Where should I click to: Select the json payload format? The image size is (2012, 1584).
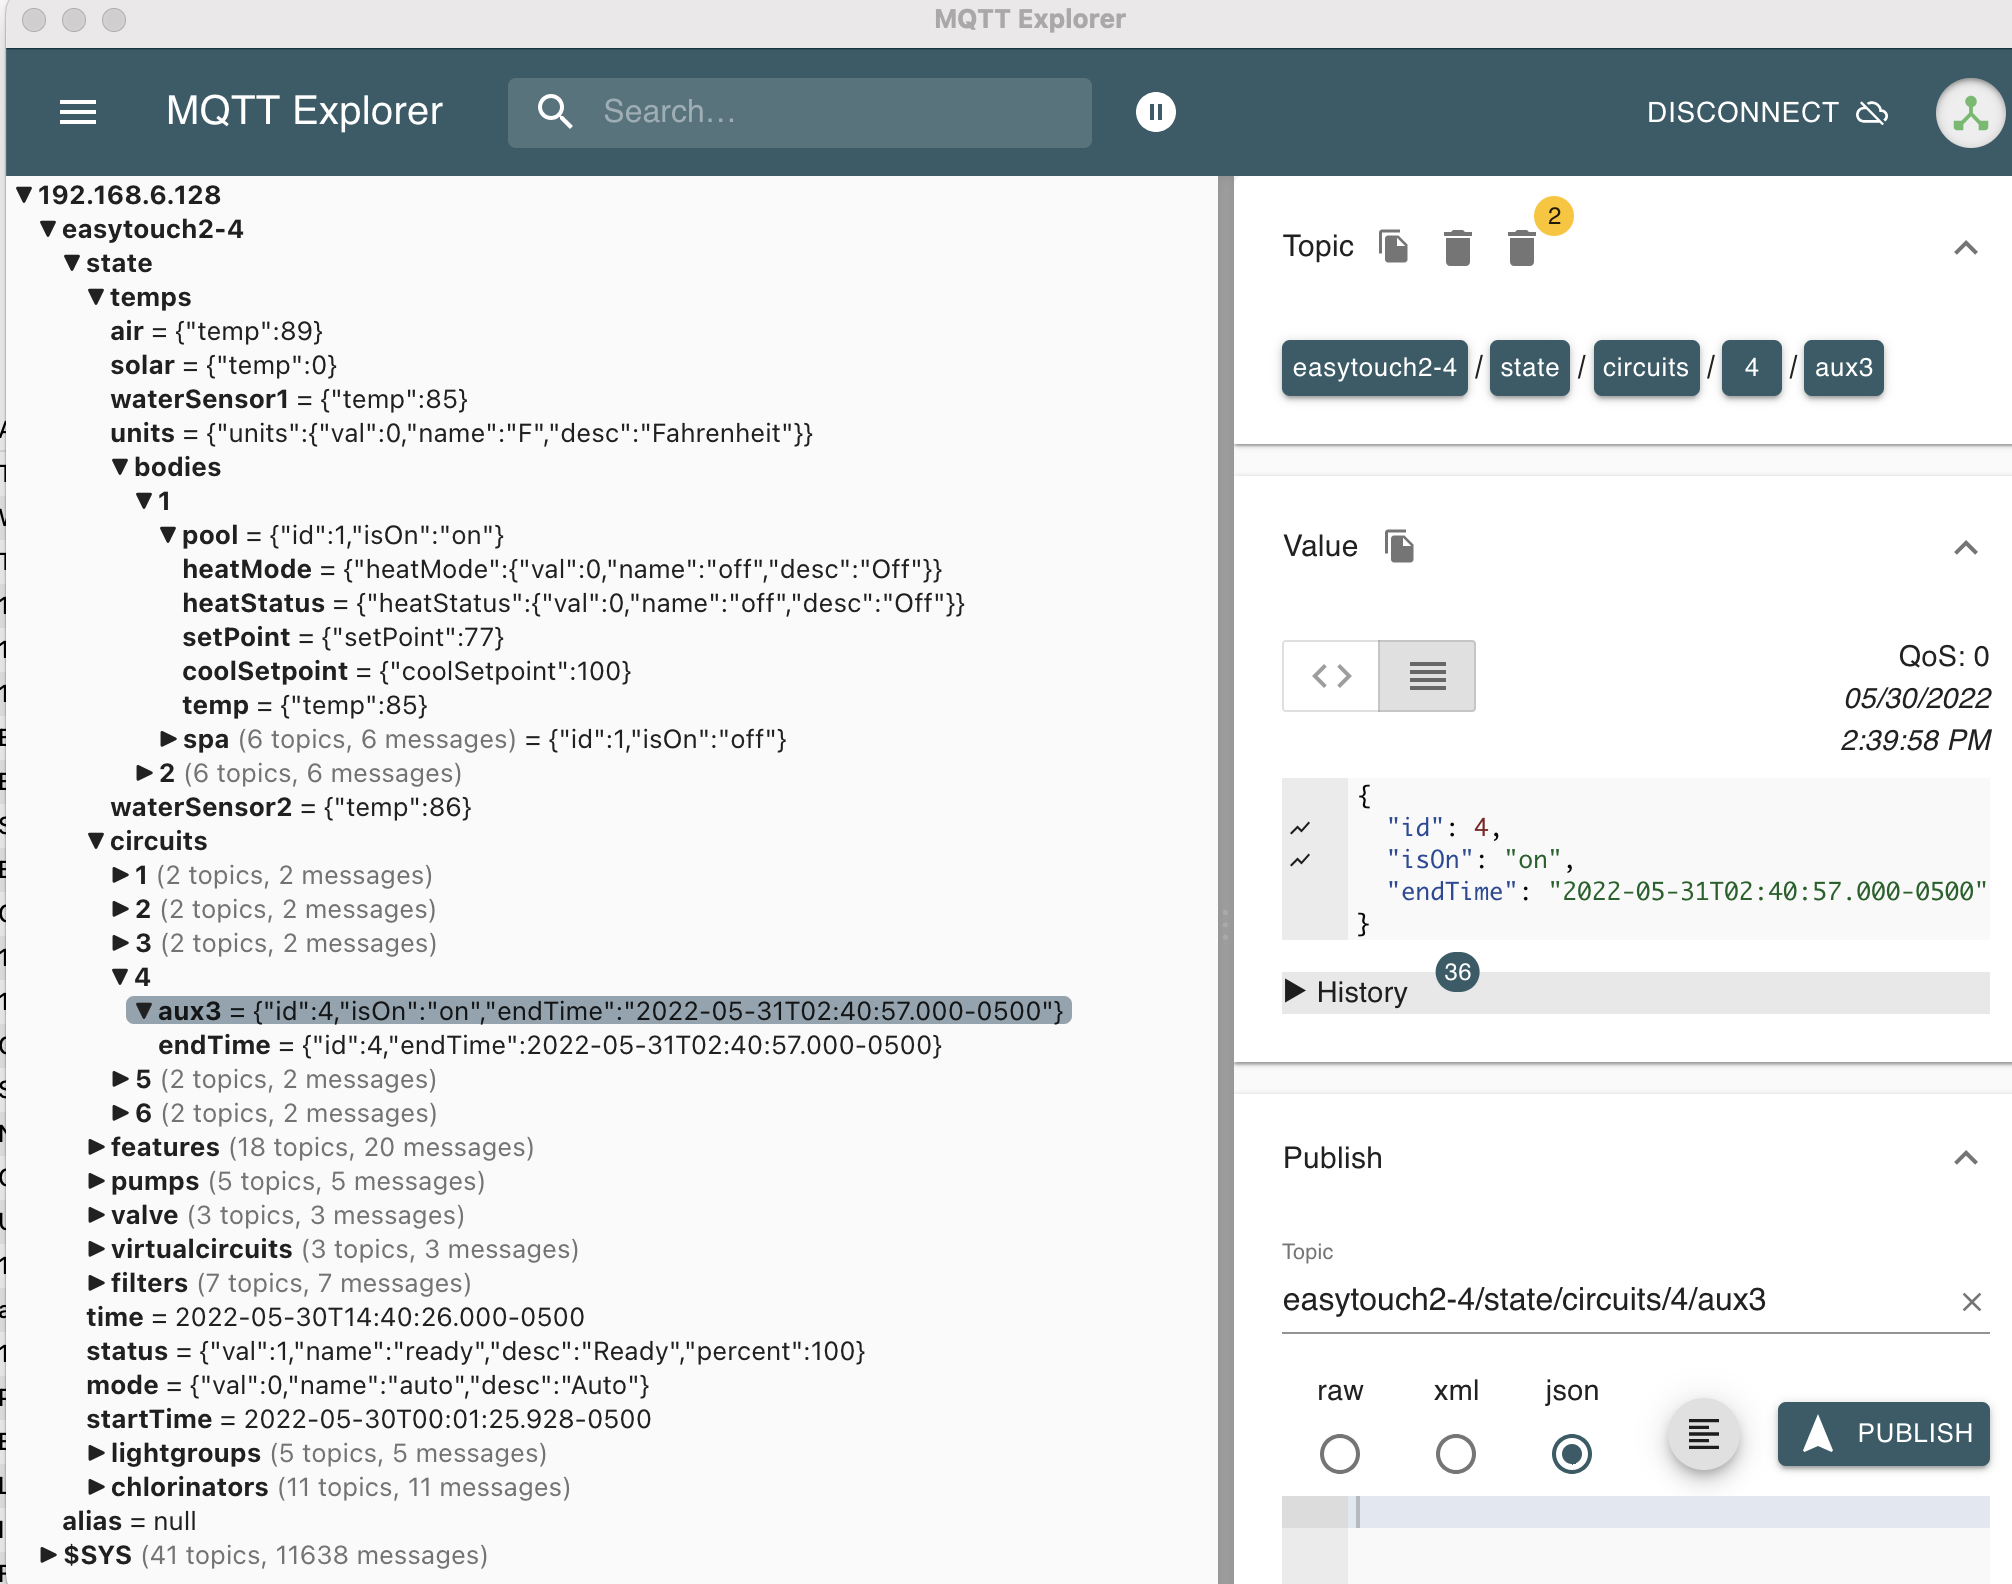pos(1571,1454)
